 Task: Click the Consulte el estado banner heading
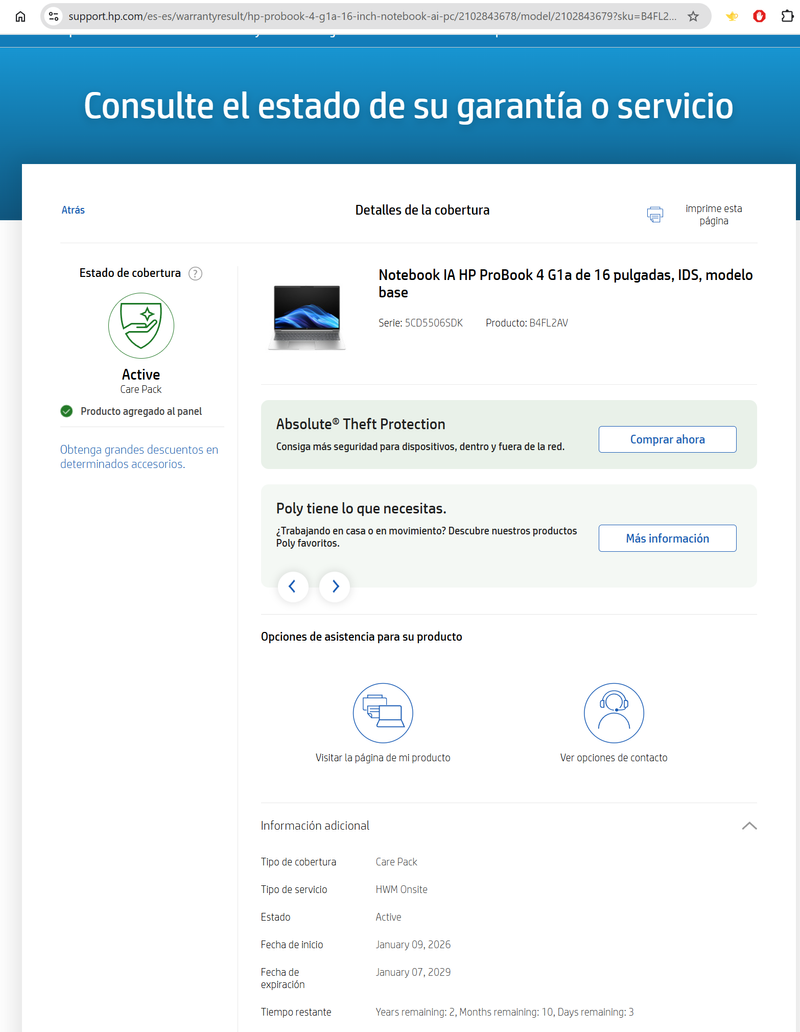(x=409, y=106)
